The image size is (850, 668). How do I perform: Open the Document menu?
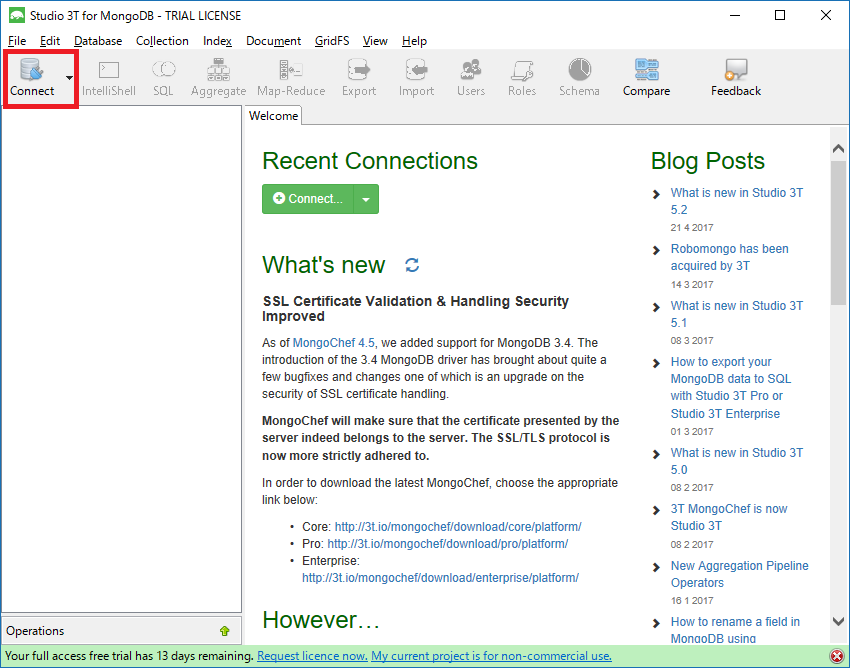273,41
